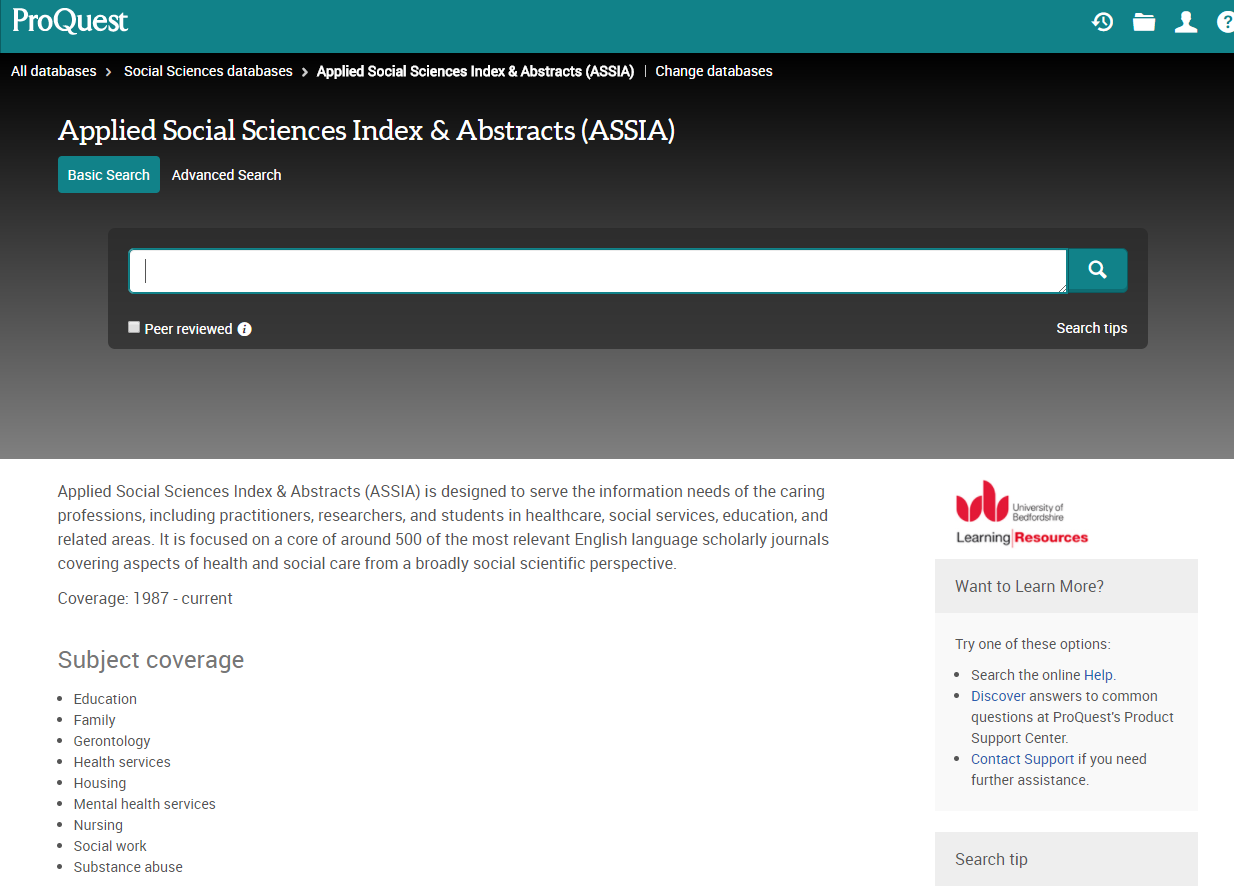Click the Social work subject list item
The image size is (1234, 886).
point(110,846)
